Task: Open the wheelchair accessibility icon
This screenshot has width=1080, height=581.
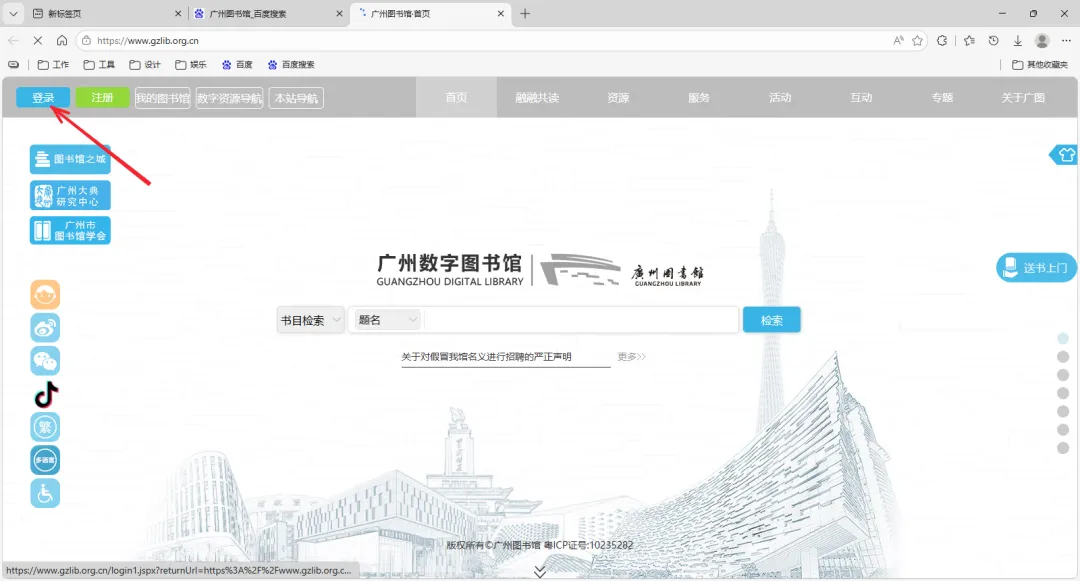Action: (x=45, y=493)
